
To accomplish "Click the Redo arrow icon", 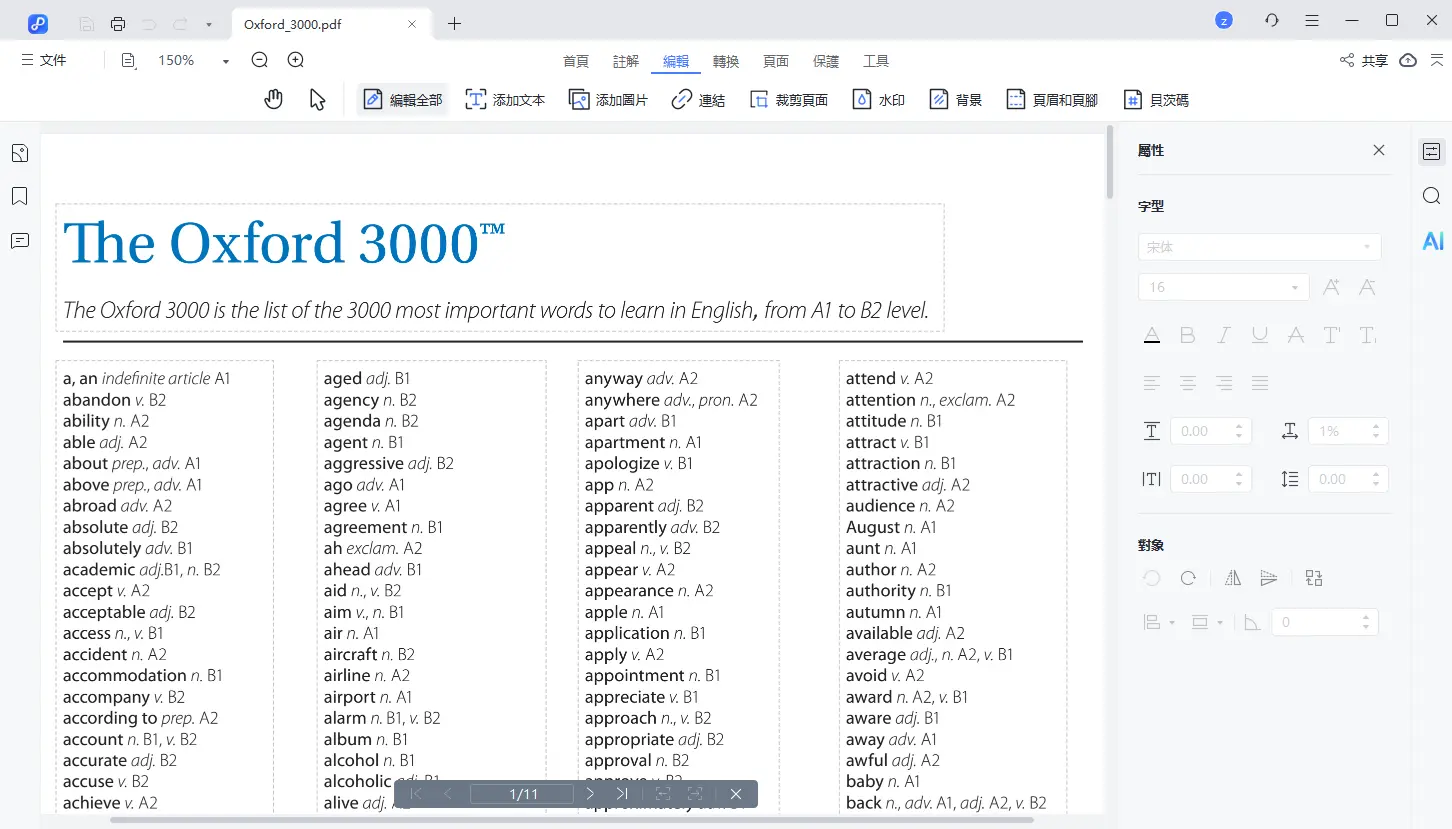I will pyautogui.click(x=180, y=23).
